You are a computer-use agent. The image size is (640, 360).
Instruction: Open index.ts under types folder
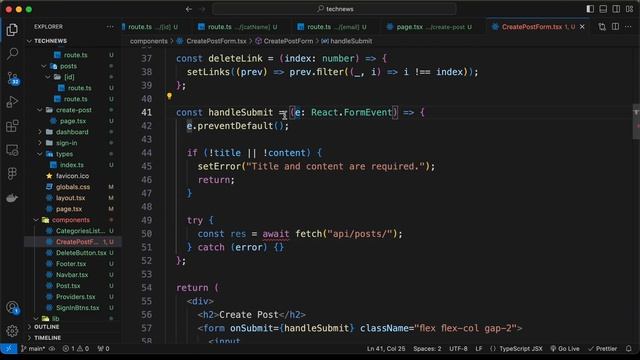point(73,165)
